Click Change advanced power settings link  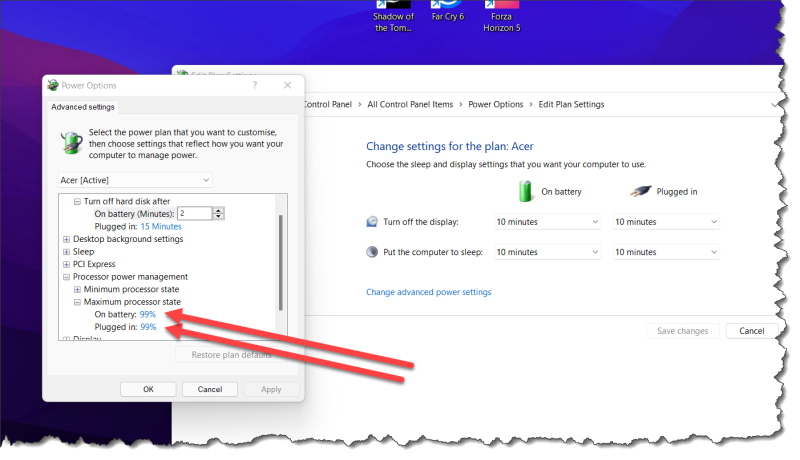[428, 292]
